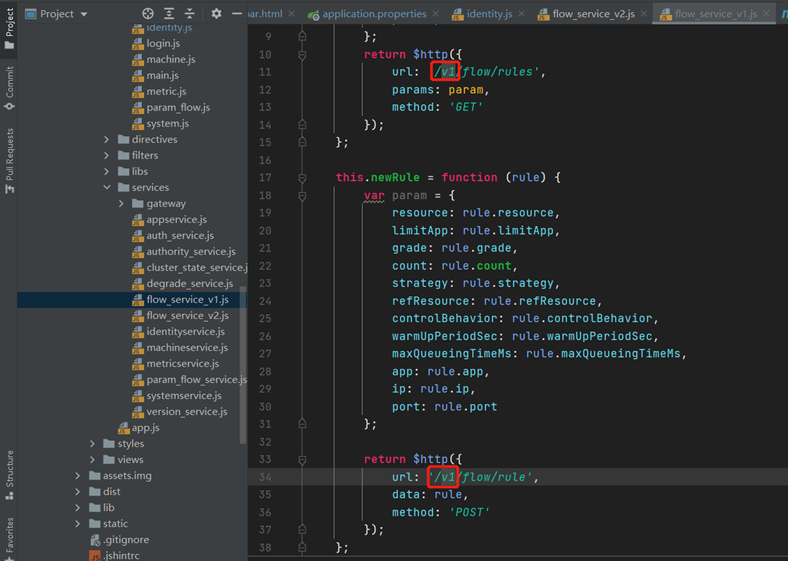Open appservice.js file
The image size is (788, 561).
coord(169,220)
